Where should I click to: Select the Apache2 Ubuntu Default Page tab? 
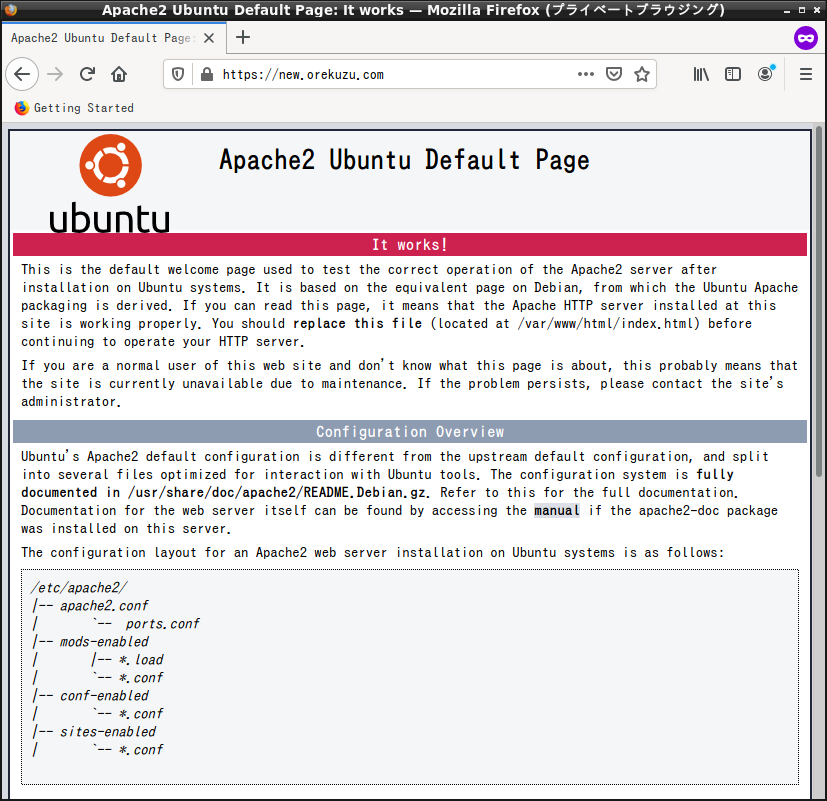(x=114, y=38)
